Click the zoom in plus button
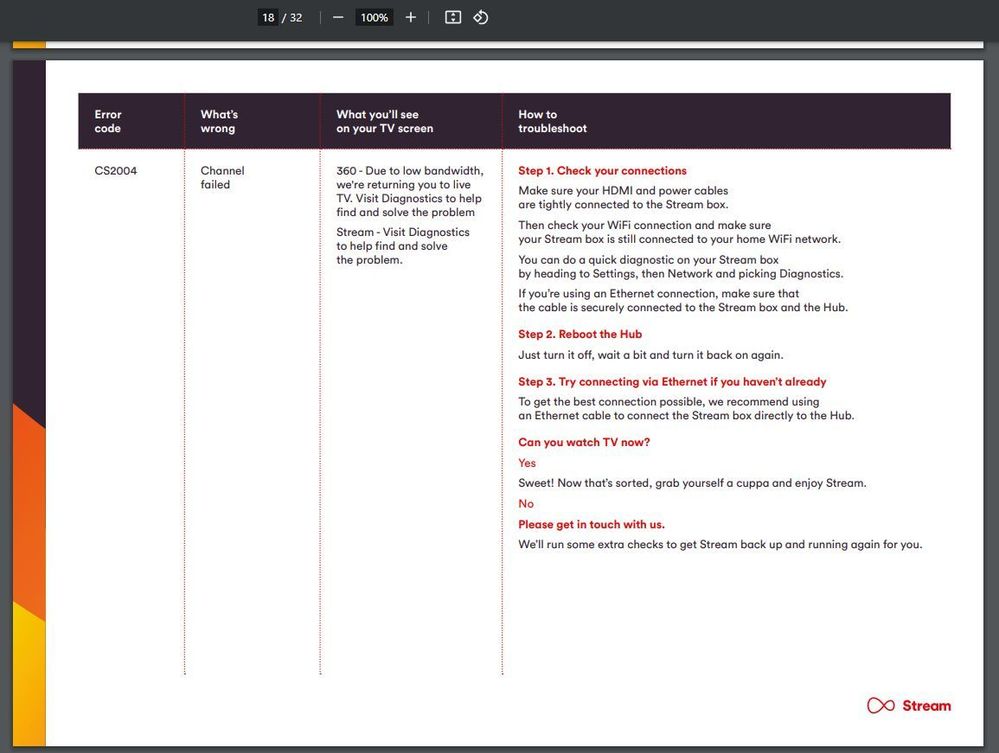The width and height of the screenshot is (999, 753). [411, 17]
